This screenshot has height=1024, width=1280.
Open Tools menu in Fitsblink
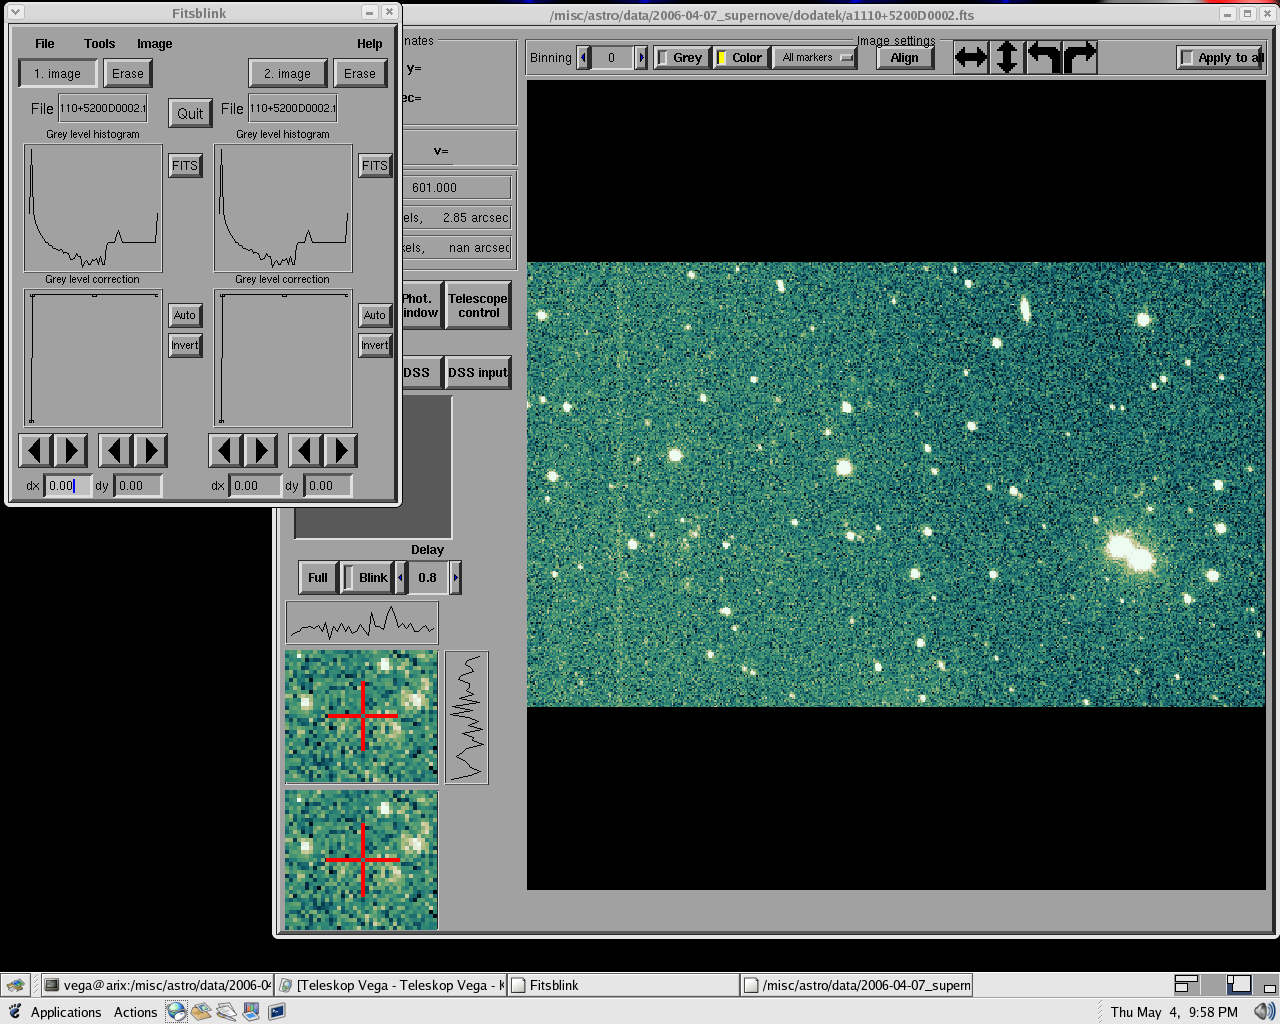pyautogui.click(x=100, y=44)
